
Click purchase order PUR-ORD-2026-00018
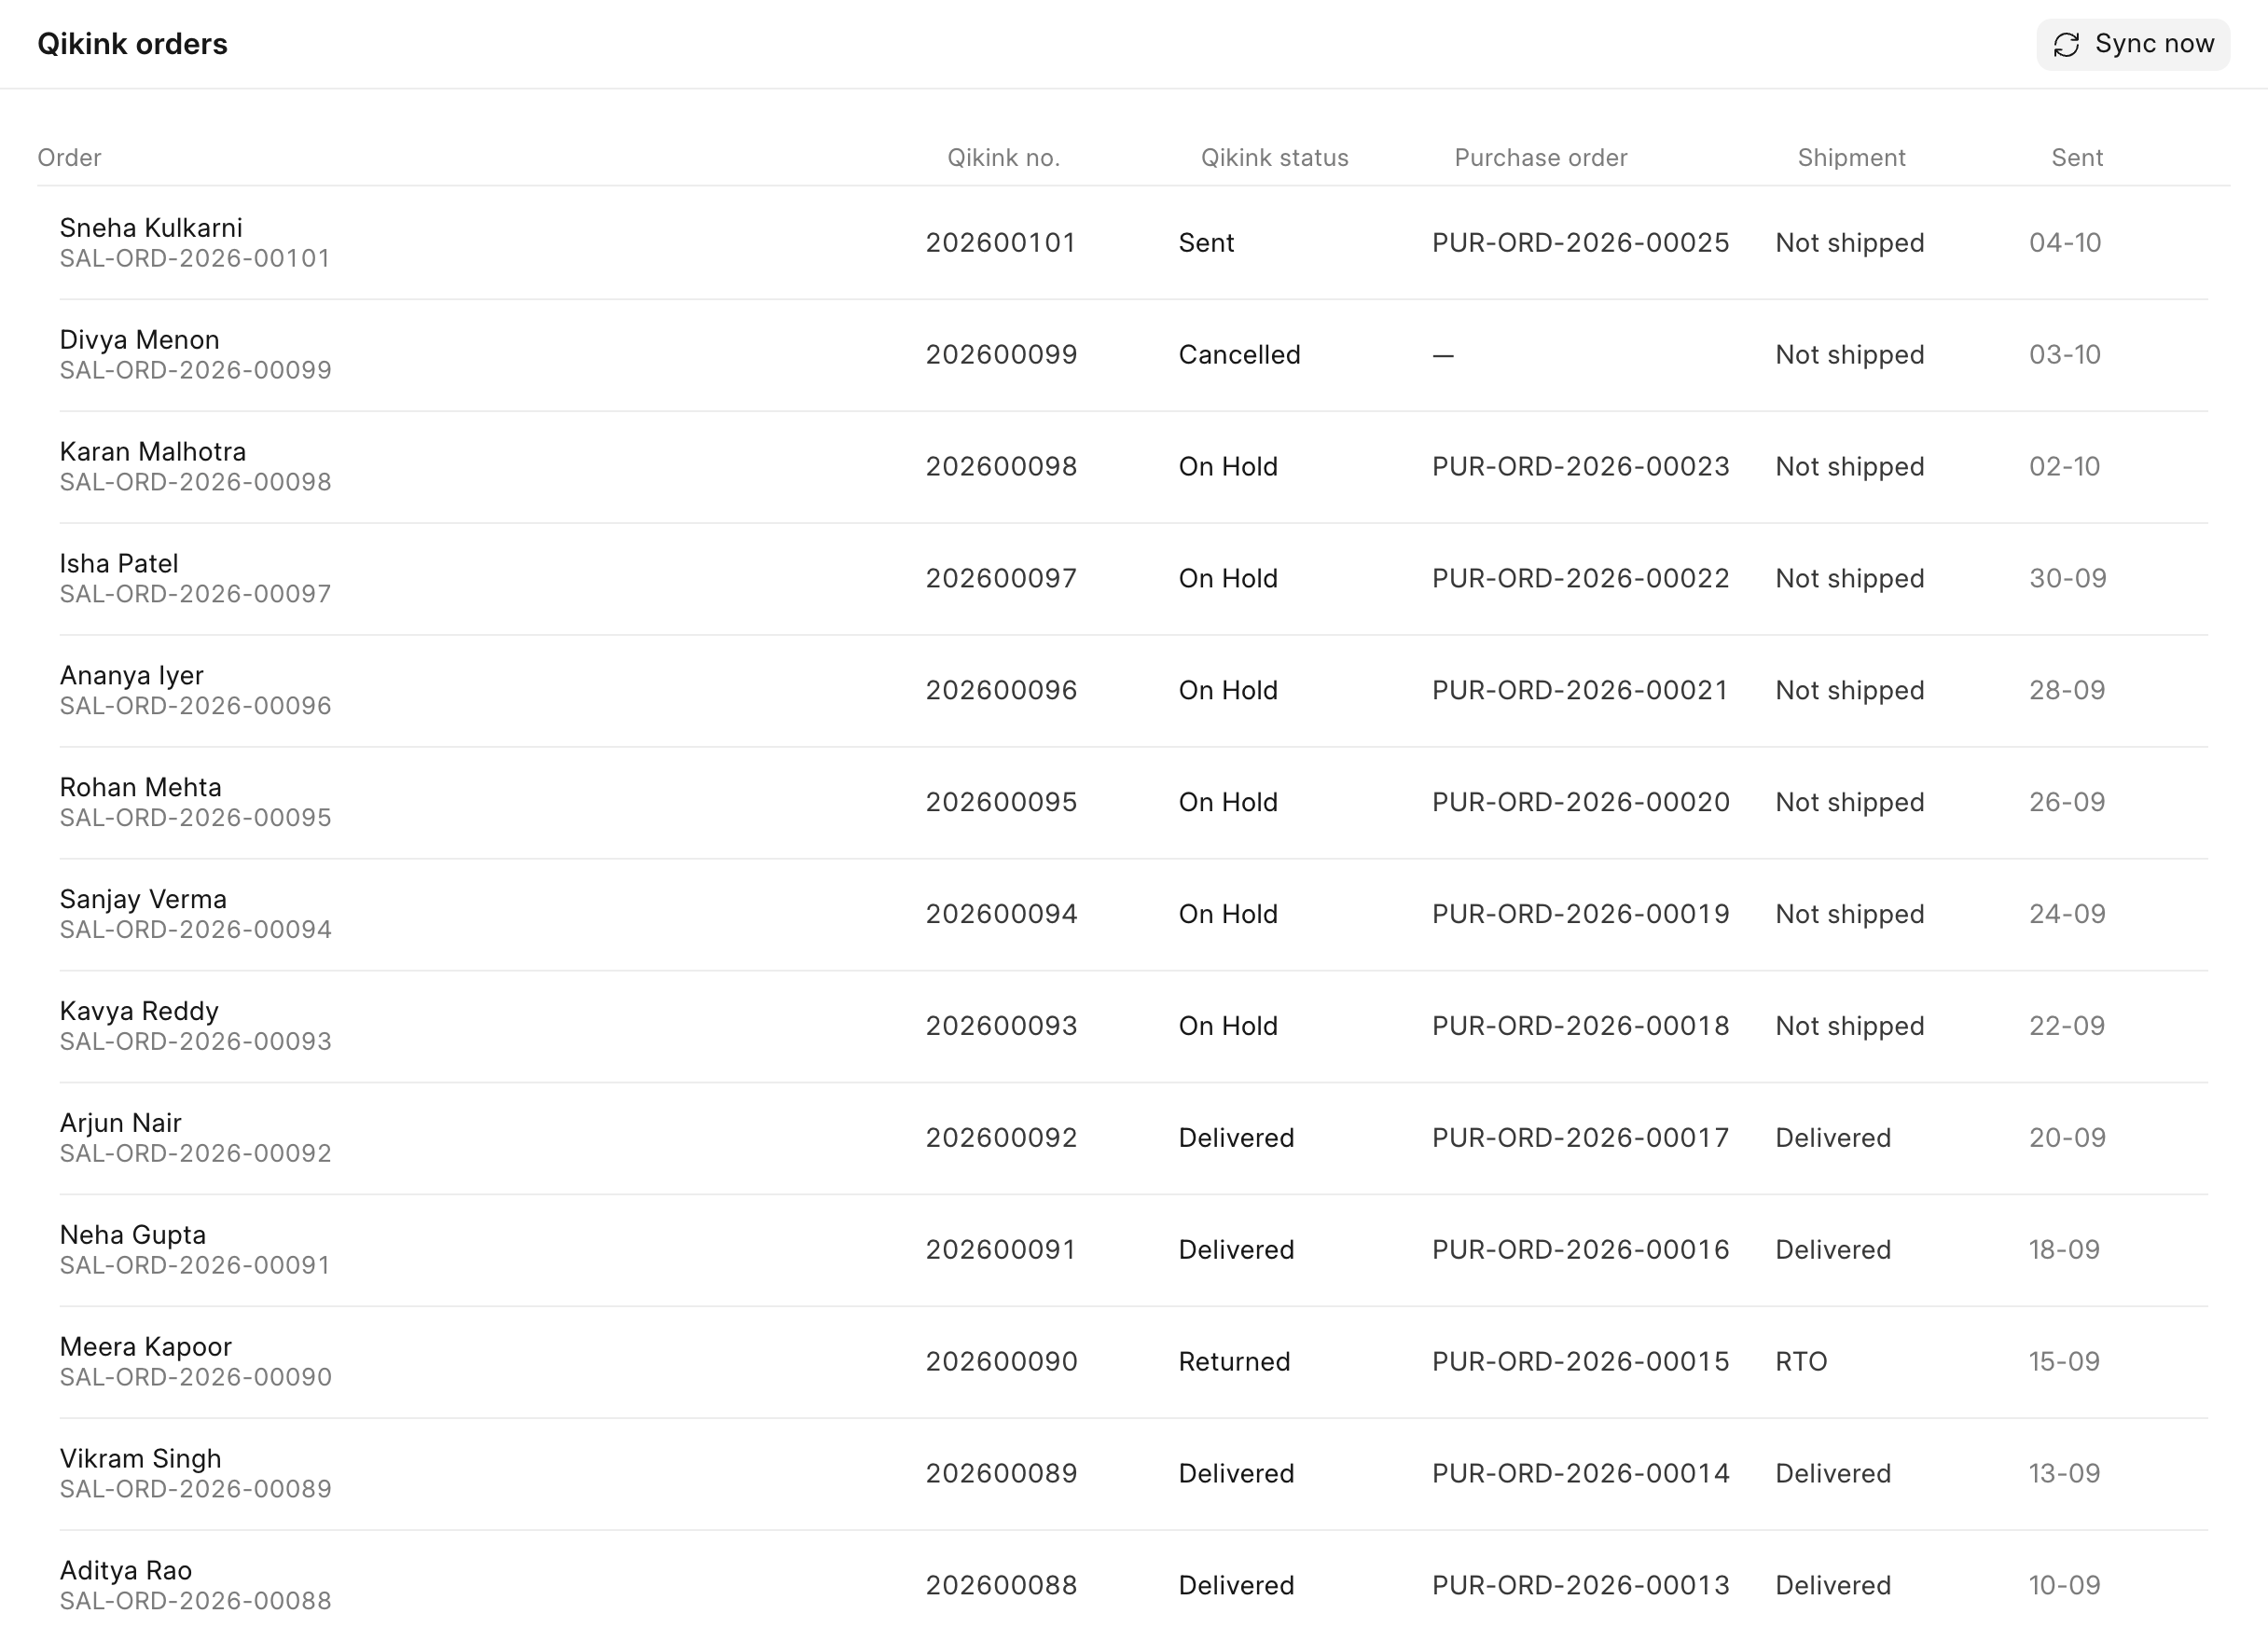pyautogui.click(x=1580, y=1027)
